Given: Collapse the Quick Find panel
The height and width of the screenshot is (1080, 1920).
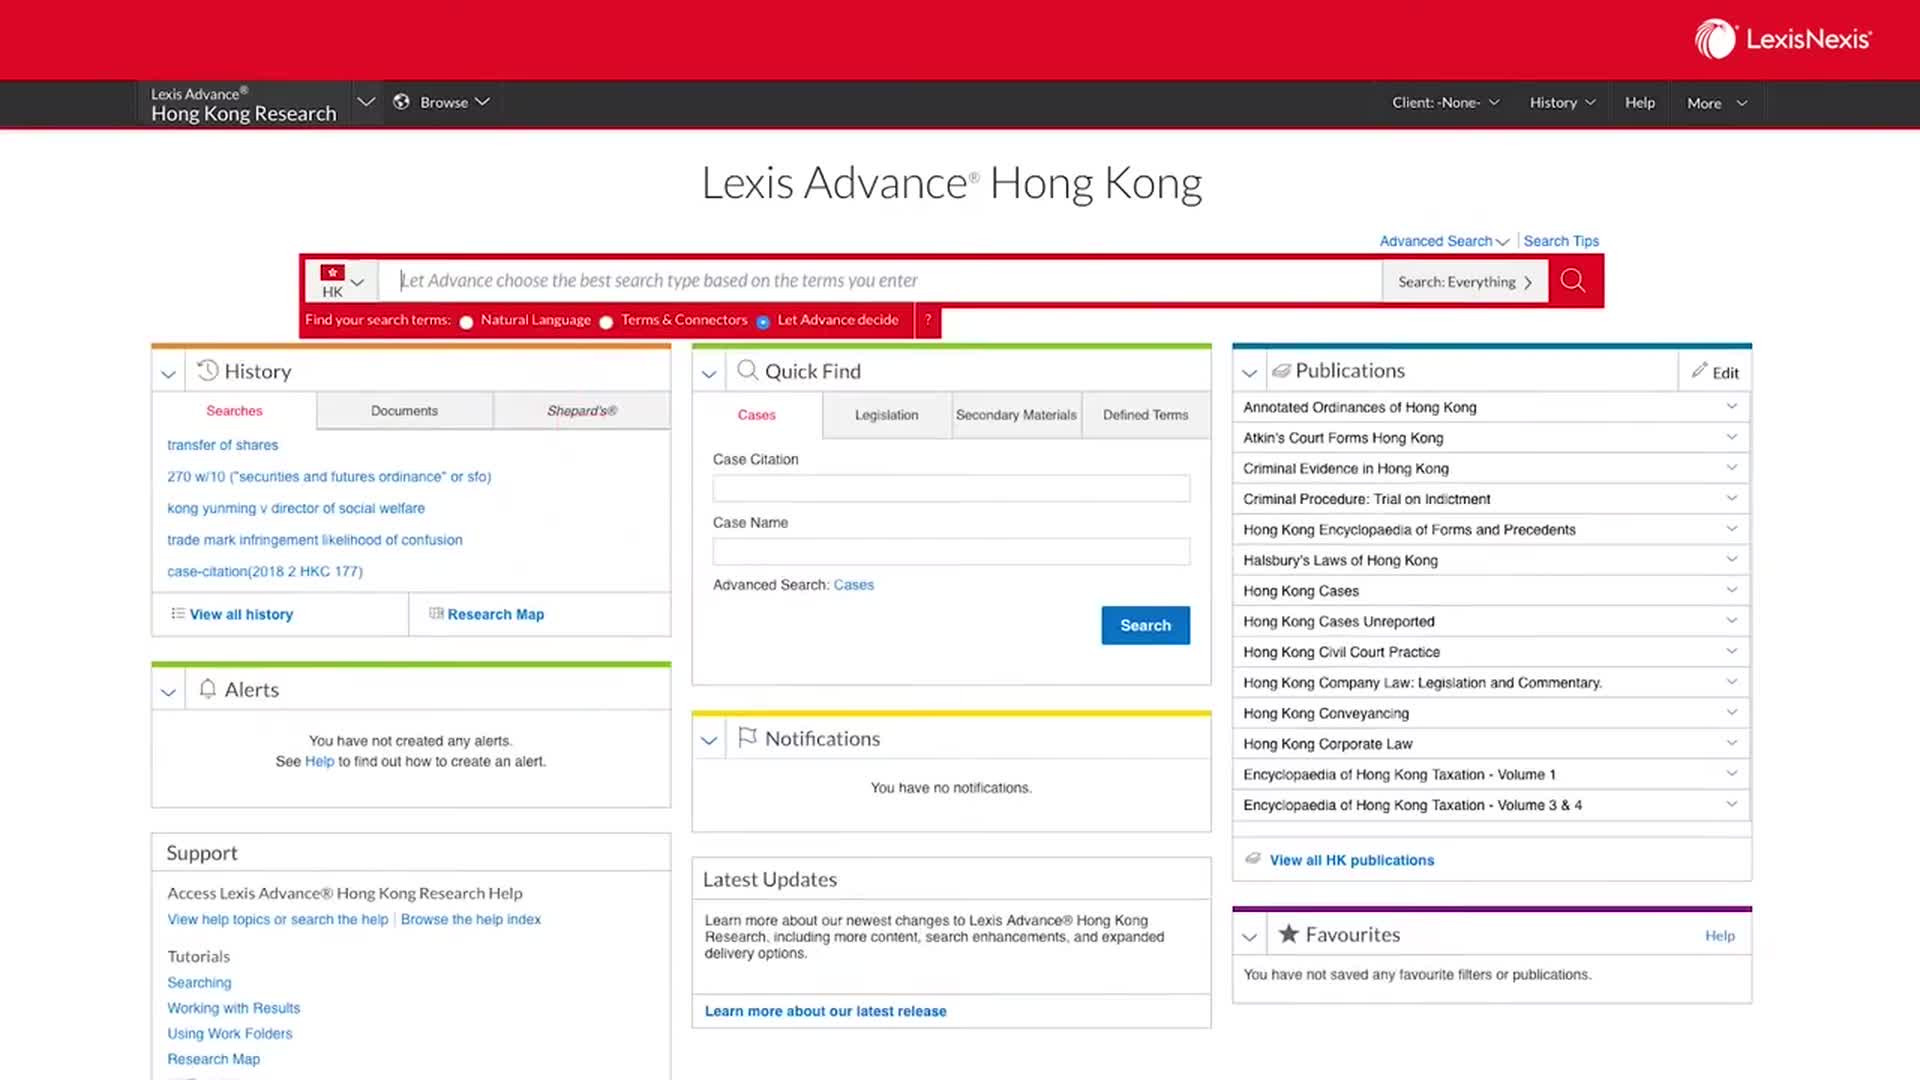Looking at the screenshot, I should coord(709,373).
